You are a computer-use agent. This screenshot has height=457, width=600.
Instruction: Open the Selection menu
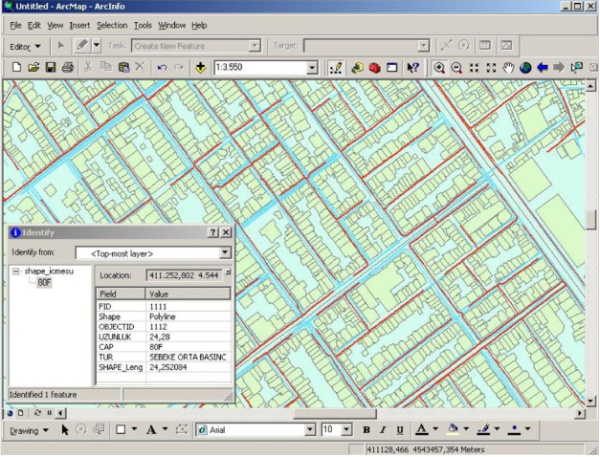coord(111,24)
